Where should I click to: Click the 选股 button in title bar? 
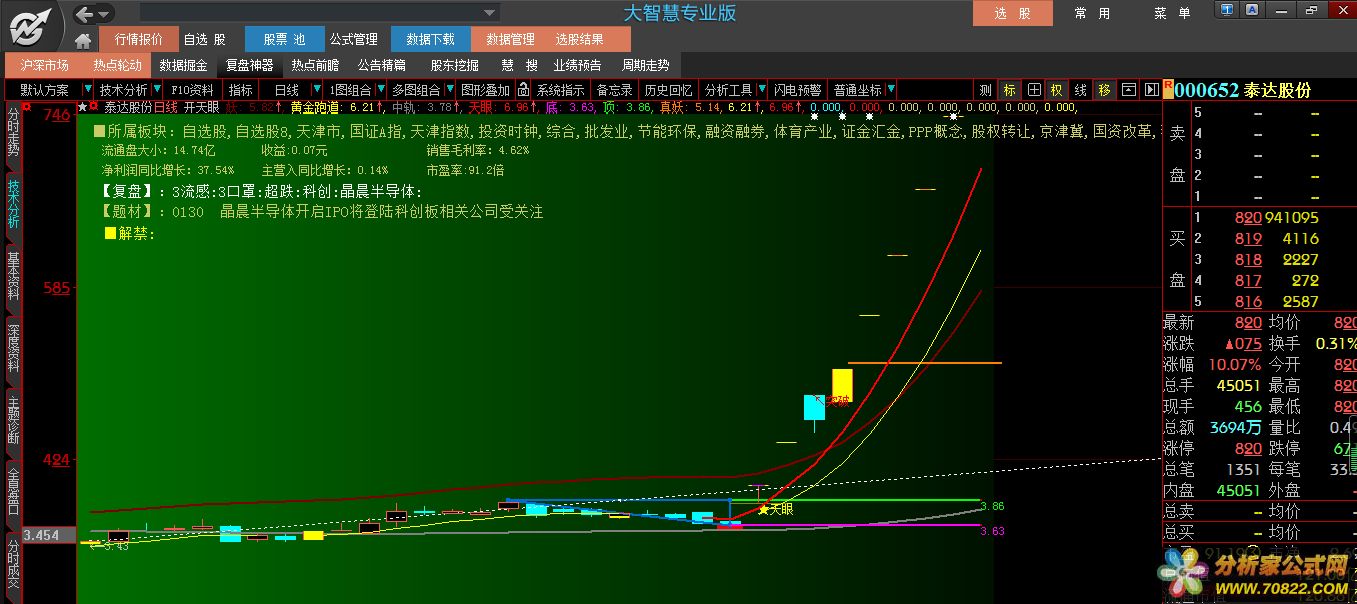[1012, 13]
